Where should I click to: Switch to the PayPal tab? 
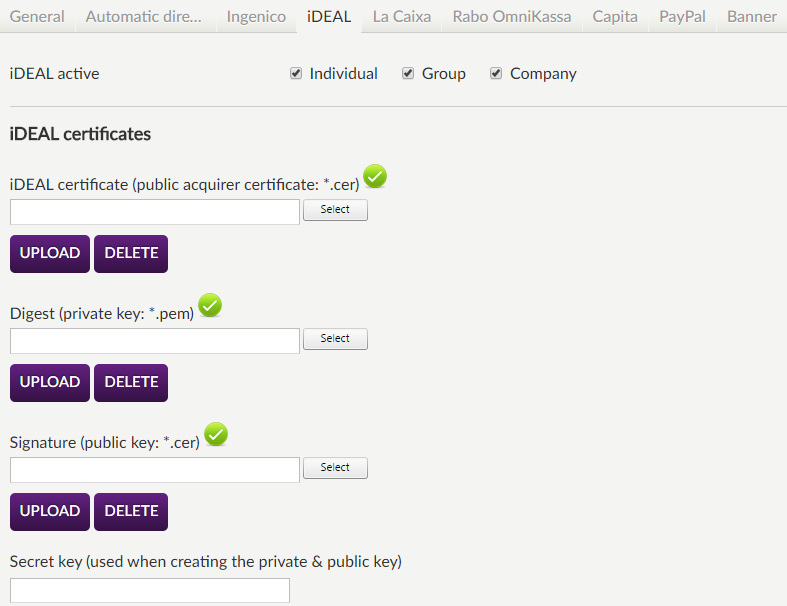[683, 17]
